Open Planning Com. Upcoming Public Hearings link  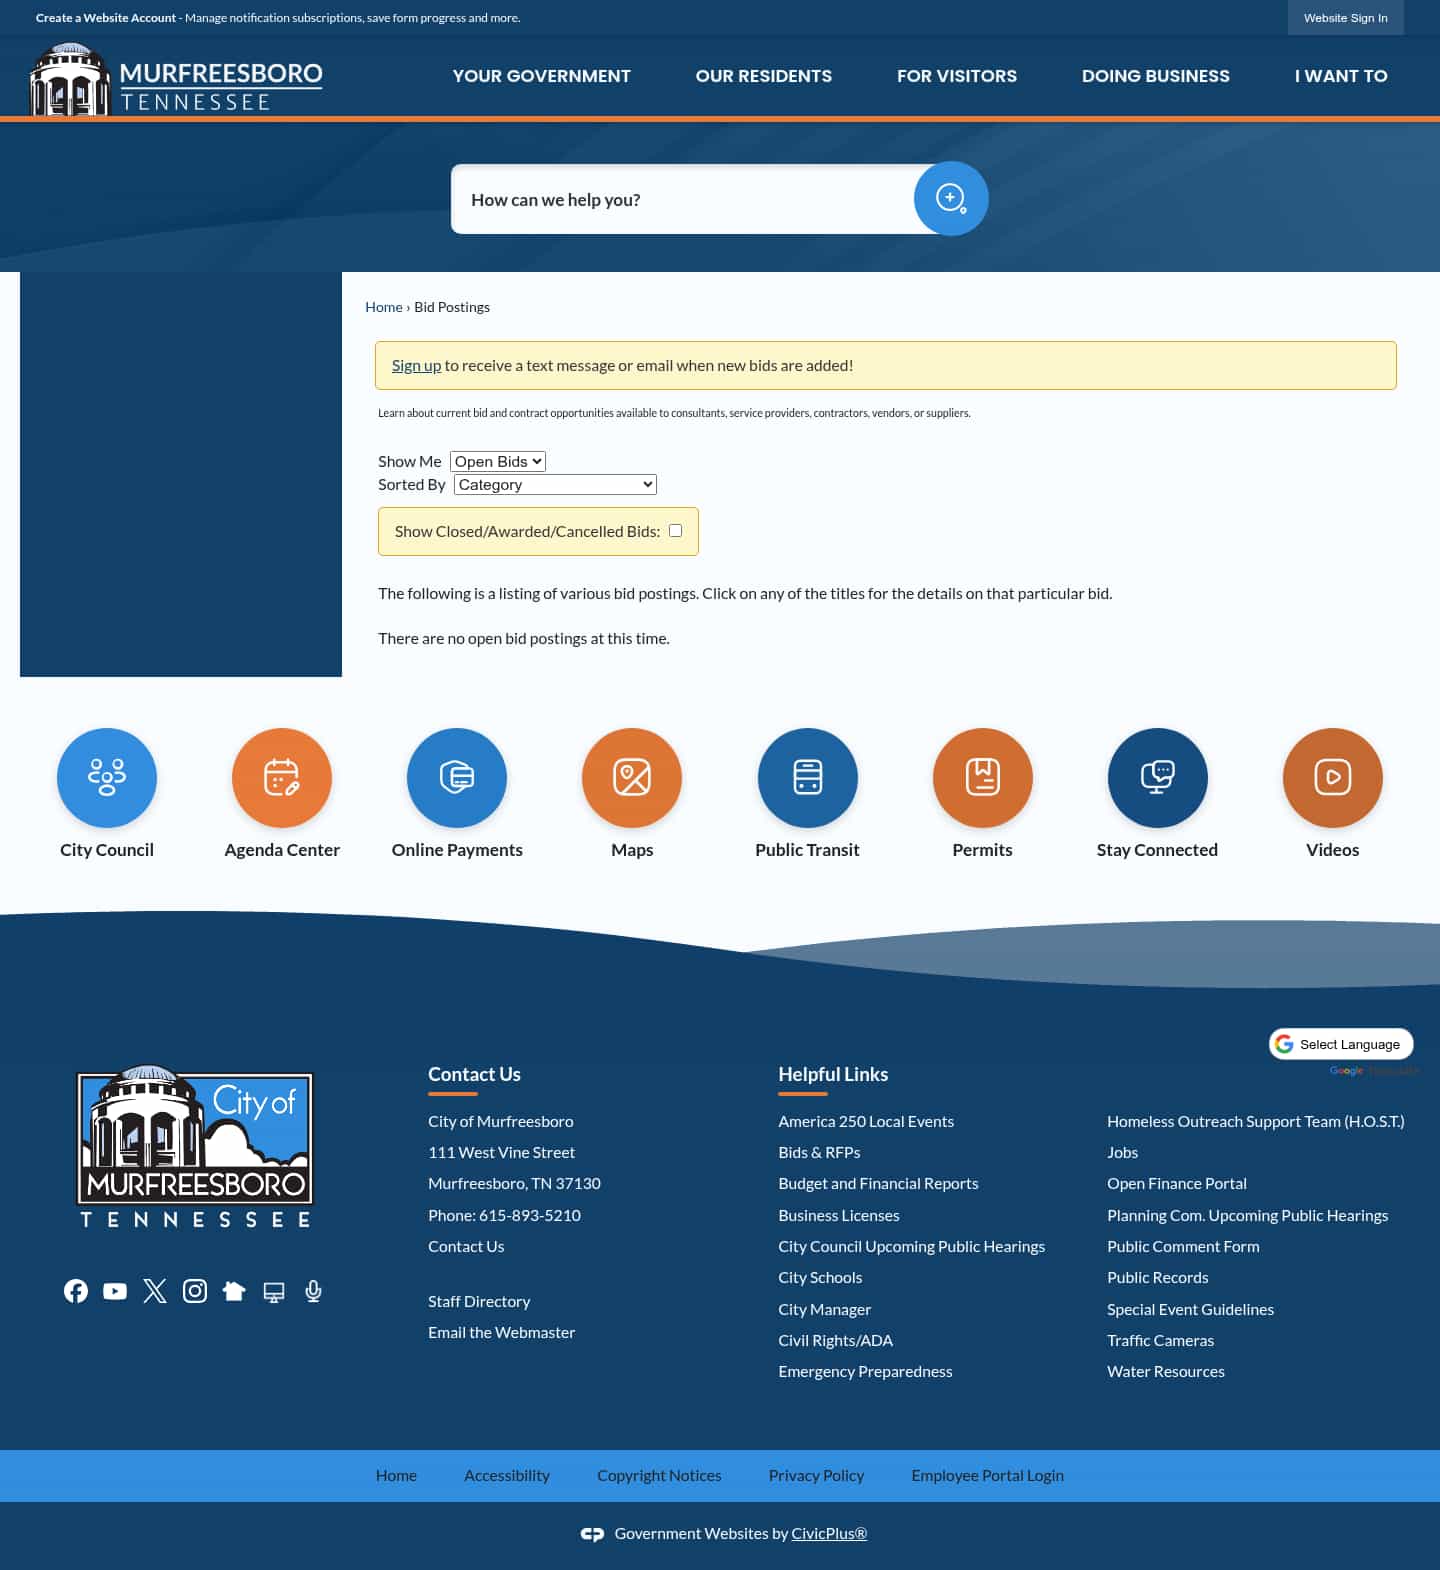click(1248, 1216)
